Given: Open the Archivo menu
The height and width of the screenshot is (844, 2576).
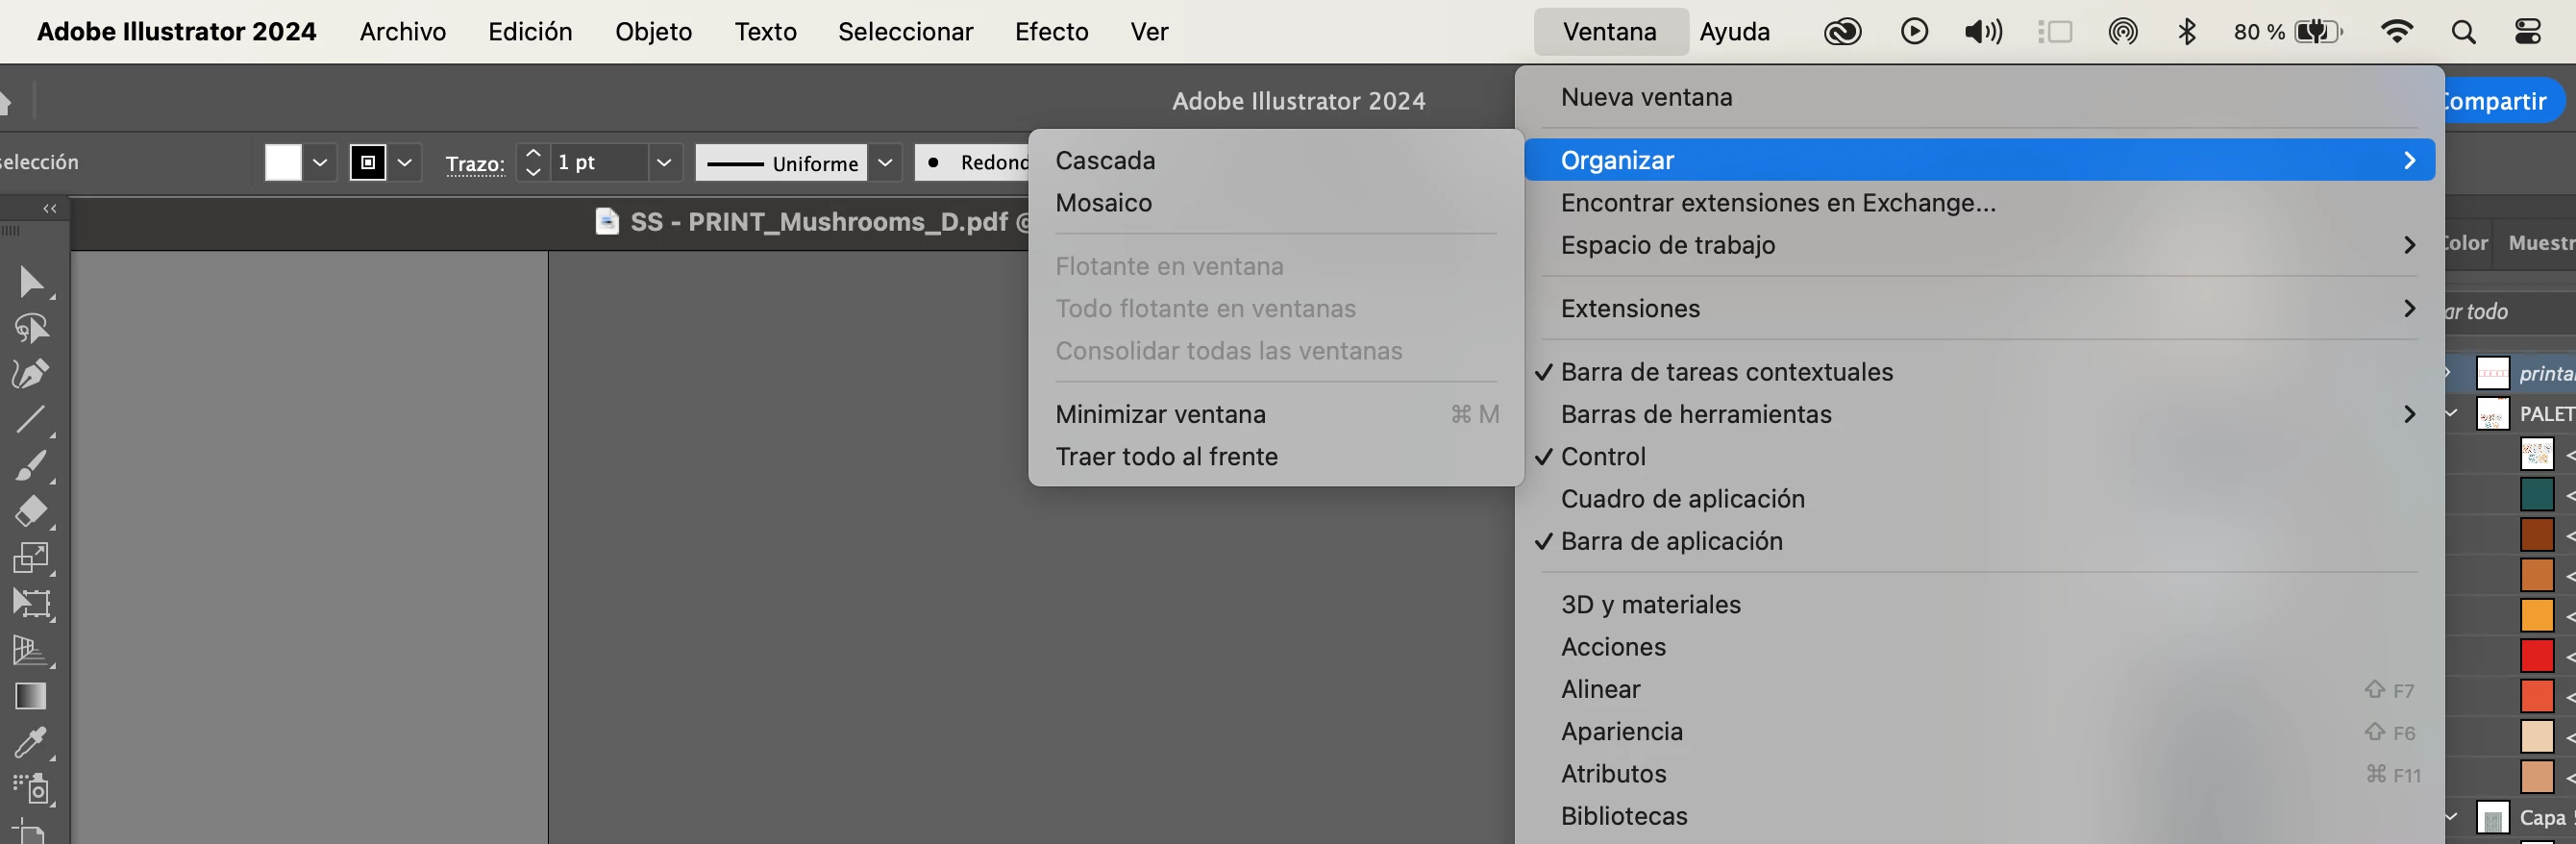Looking at the screenshot, I should coord(402,32).
